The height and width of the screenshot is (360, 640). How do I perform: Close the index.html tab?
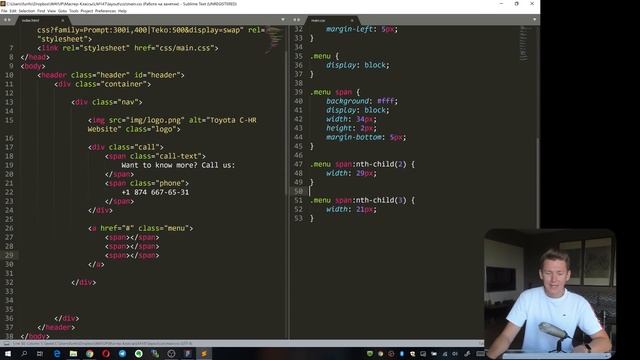coord(62,20)
